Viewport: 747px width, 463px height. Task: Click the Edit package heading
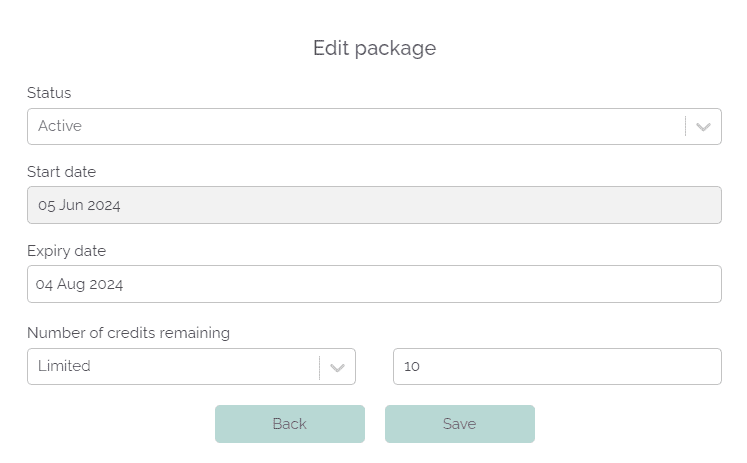[x=374, y=48]
